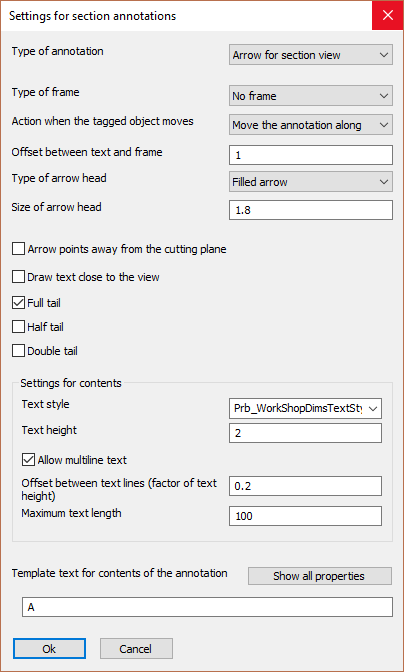Viewport: 404px width, 672px height.
Task: Click the Show all properties button
Action: click(320, 576)
